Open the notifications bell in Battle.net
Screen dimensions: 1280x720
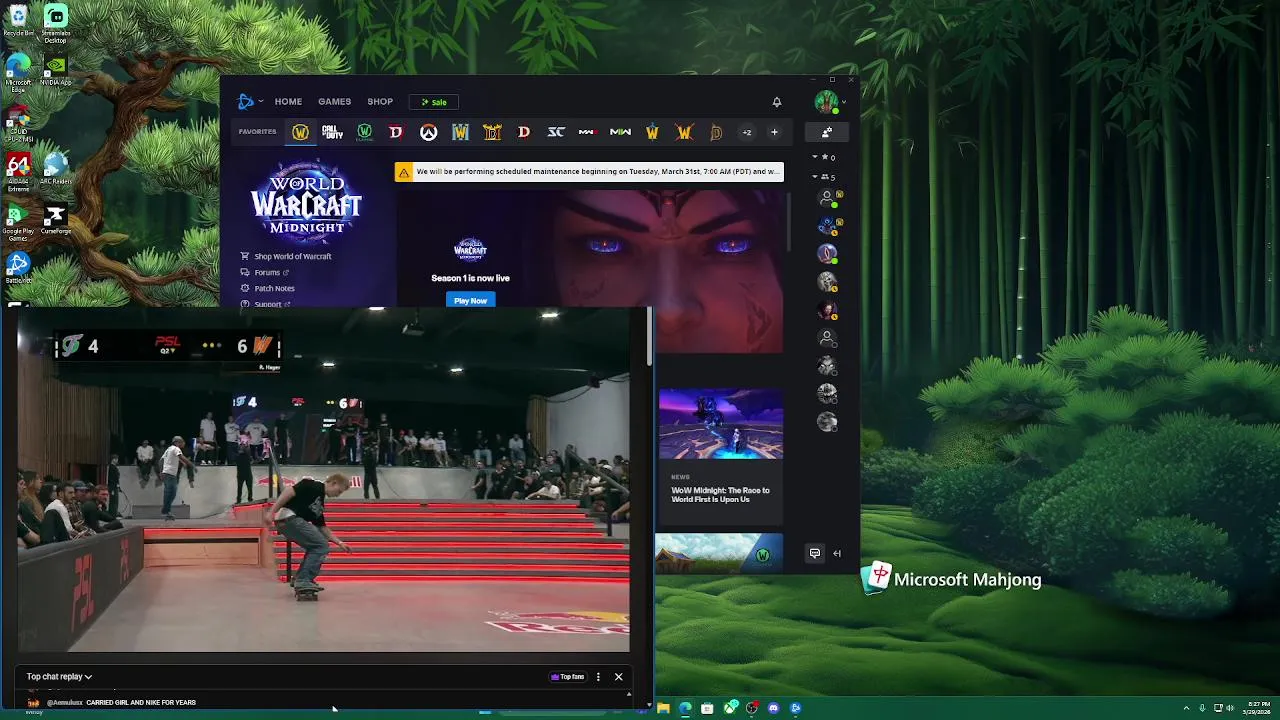pos(776,101)
